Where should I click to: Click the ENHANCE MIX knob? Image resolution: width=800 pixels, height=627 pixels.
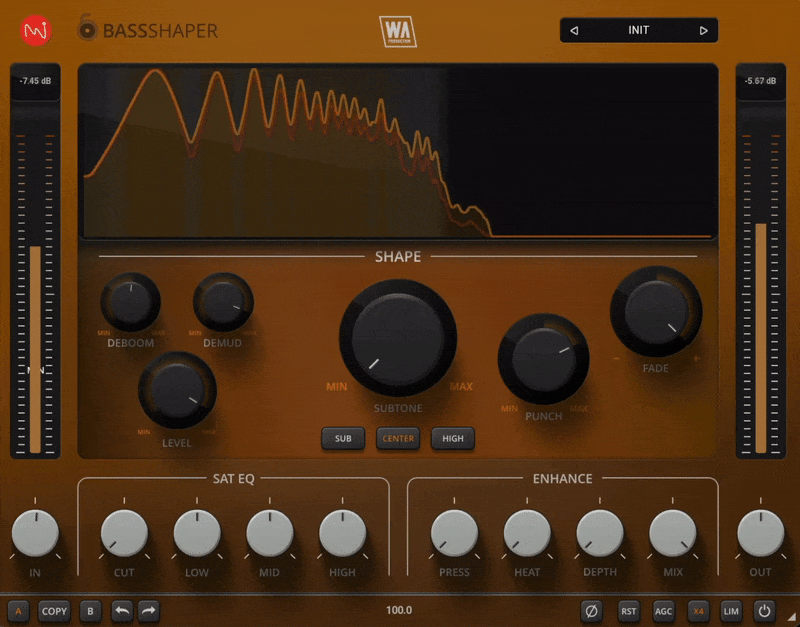pos(672,533)
